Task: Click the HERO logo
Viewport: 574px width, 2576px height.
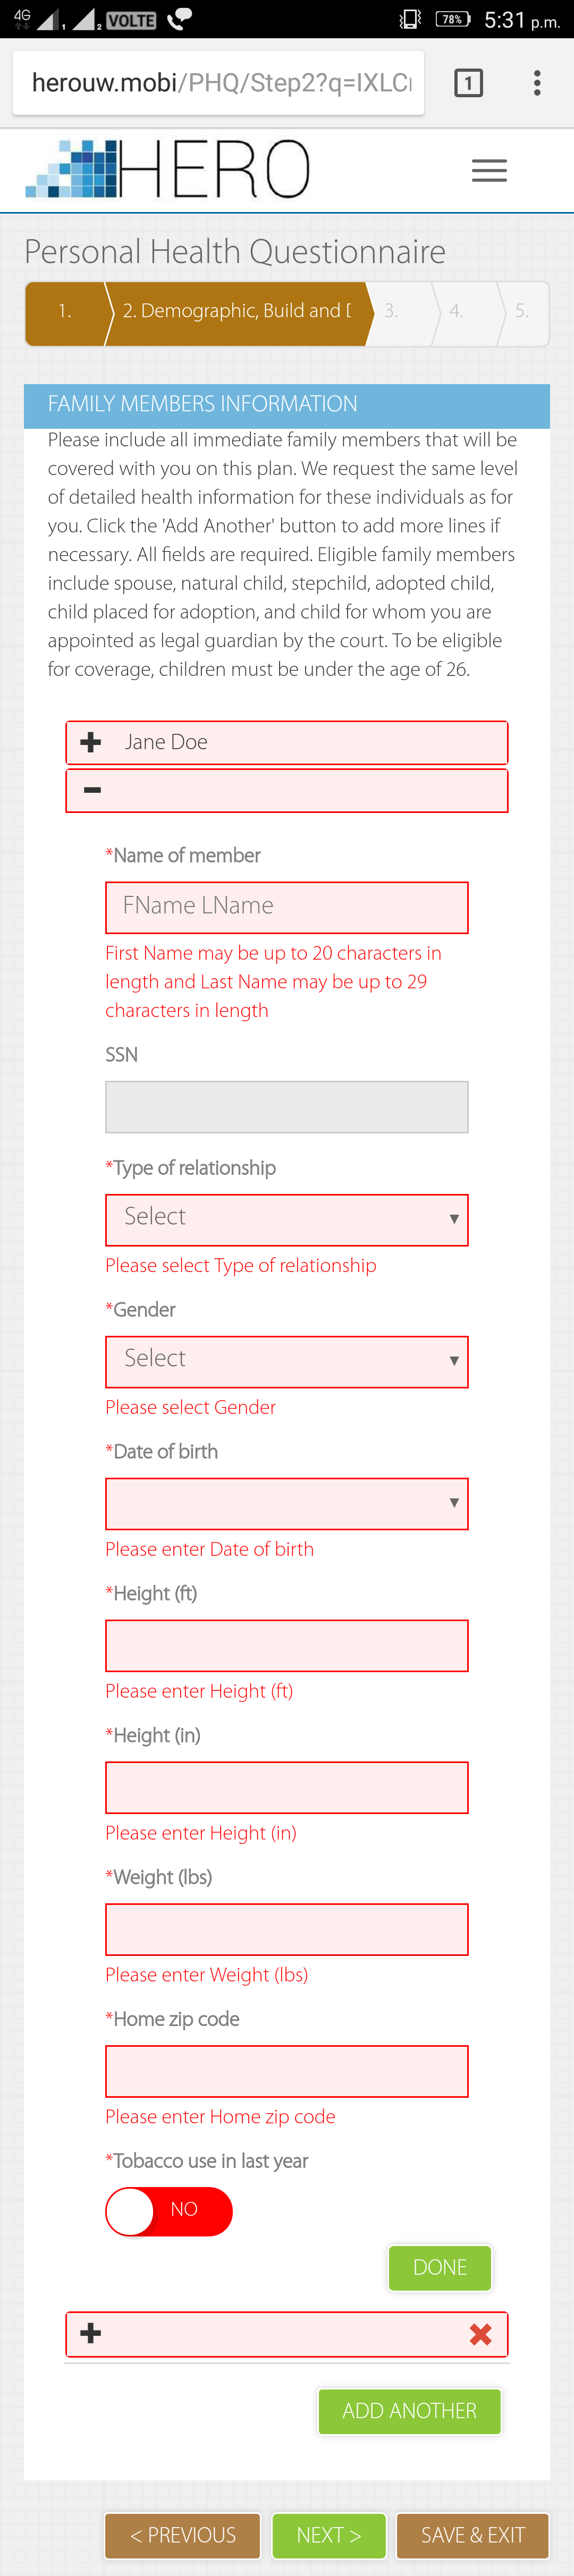Action: [x=168, y=170]
